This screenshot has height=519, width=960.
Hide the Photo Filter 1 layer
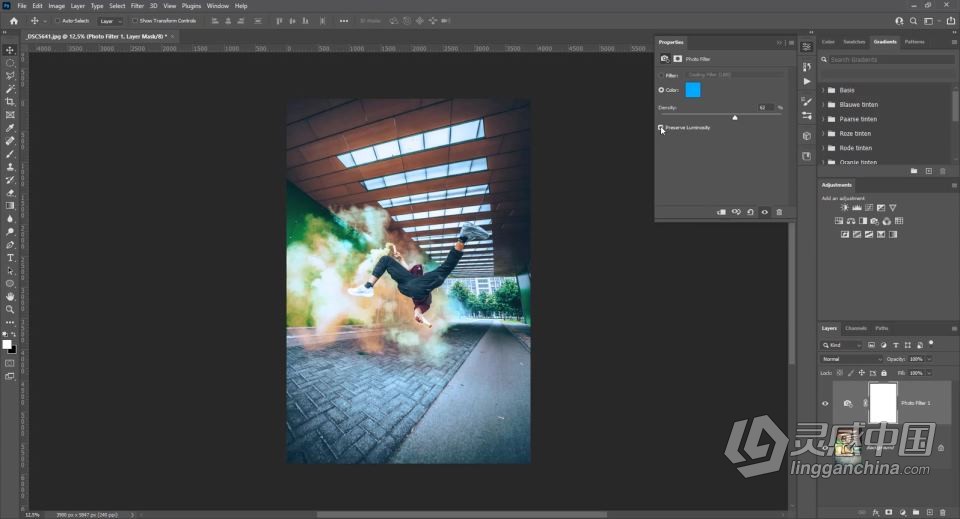pyautogui.click(x=825, y=403)
